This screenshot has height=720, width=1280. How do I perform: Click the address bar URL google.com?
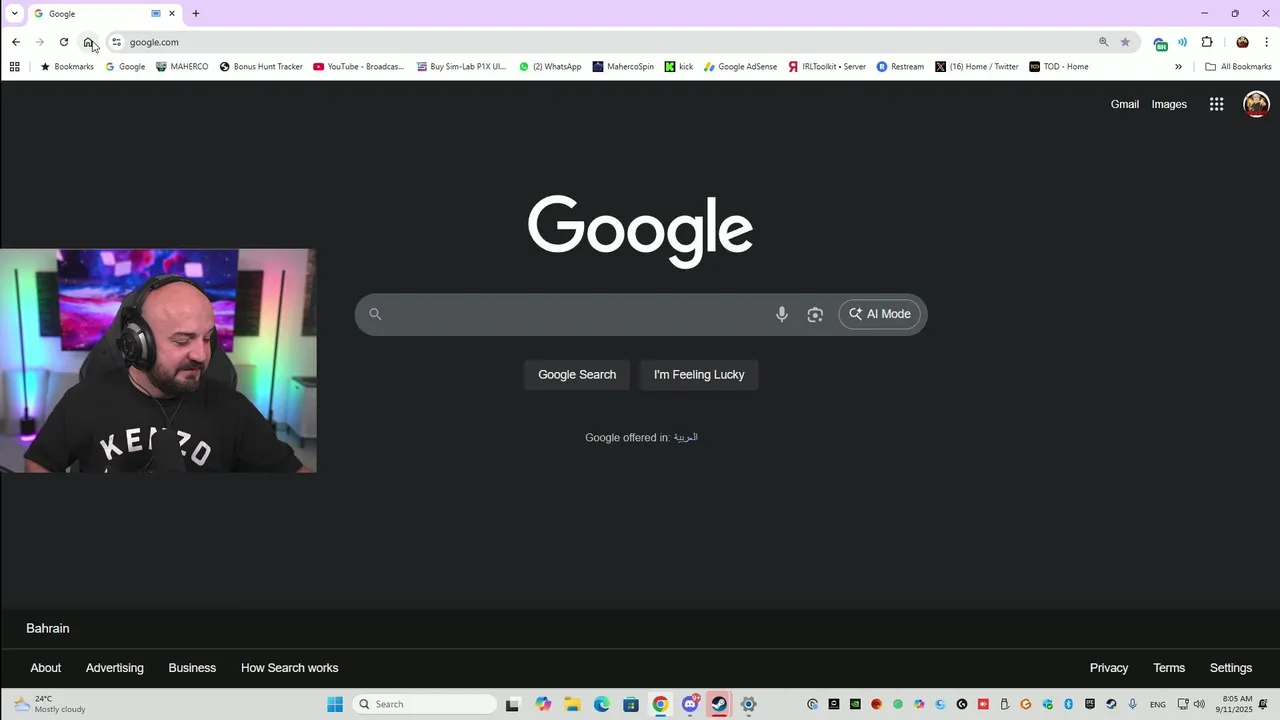(154, 42)
